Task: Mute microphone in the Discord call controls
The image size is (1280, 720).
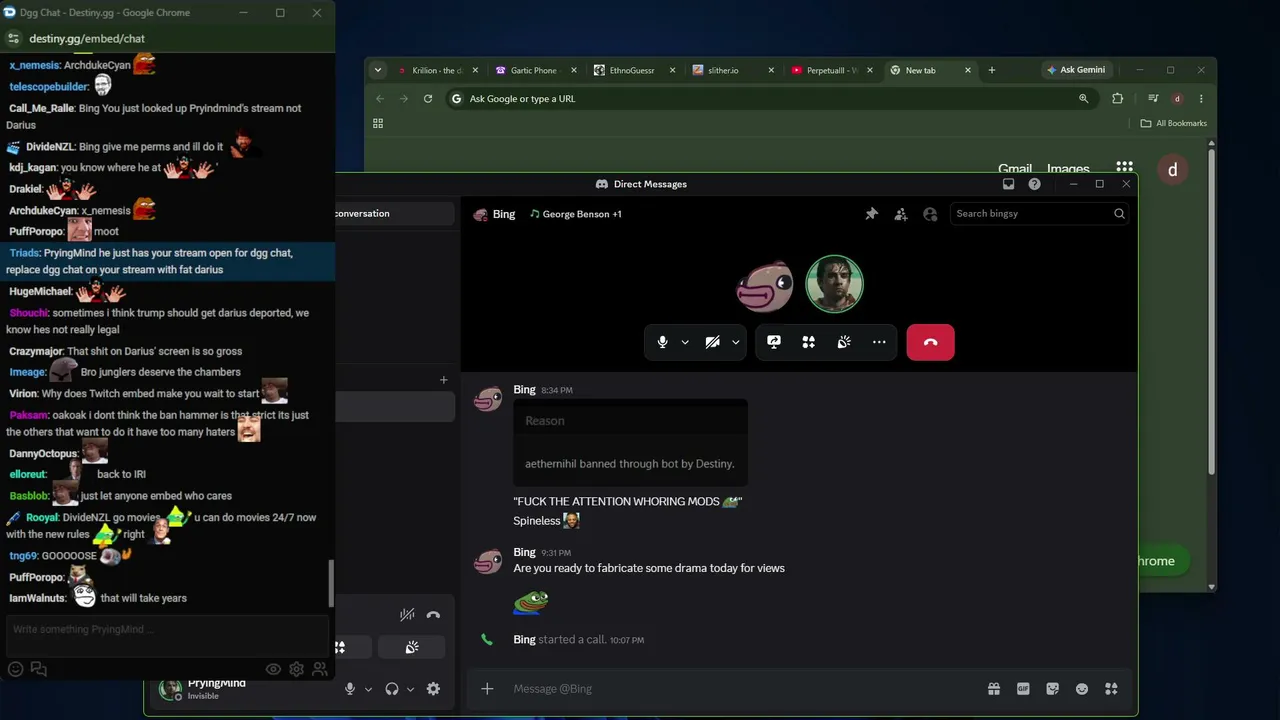Action: tap(662, 342)
